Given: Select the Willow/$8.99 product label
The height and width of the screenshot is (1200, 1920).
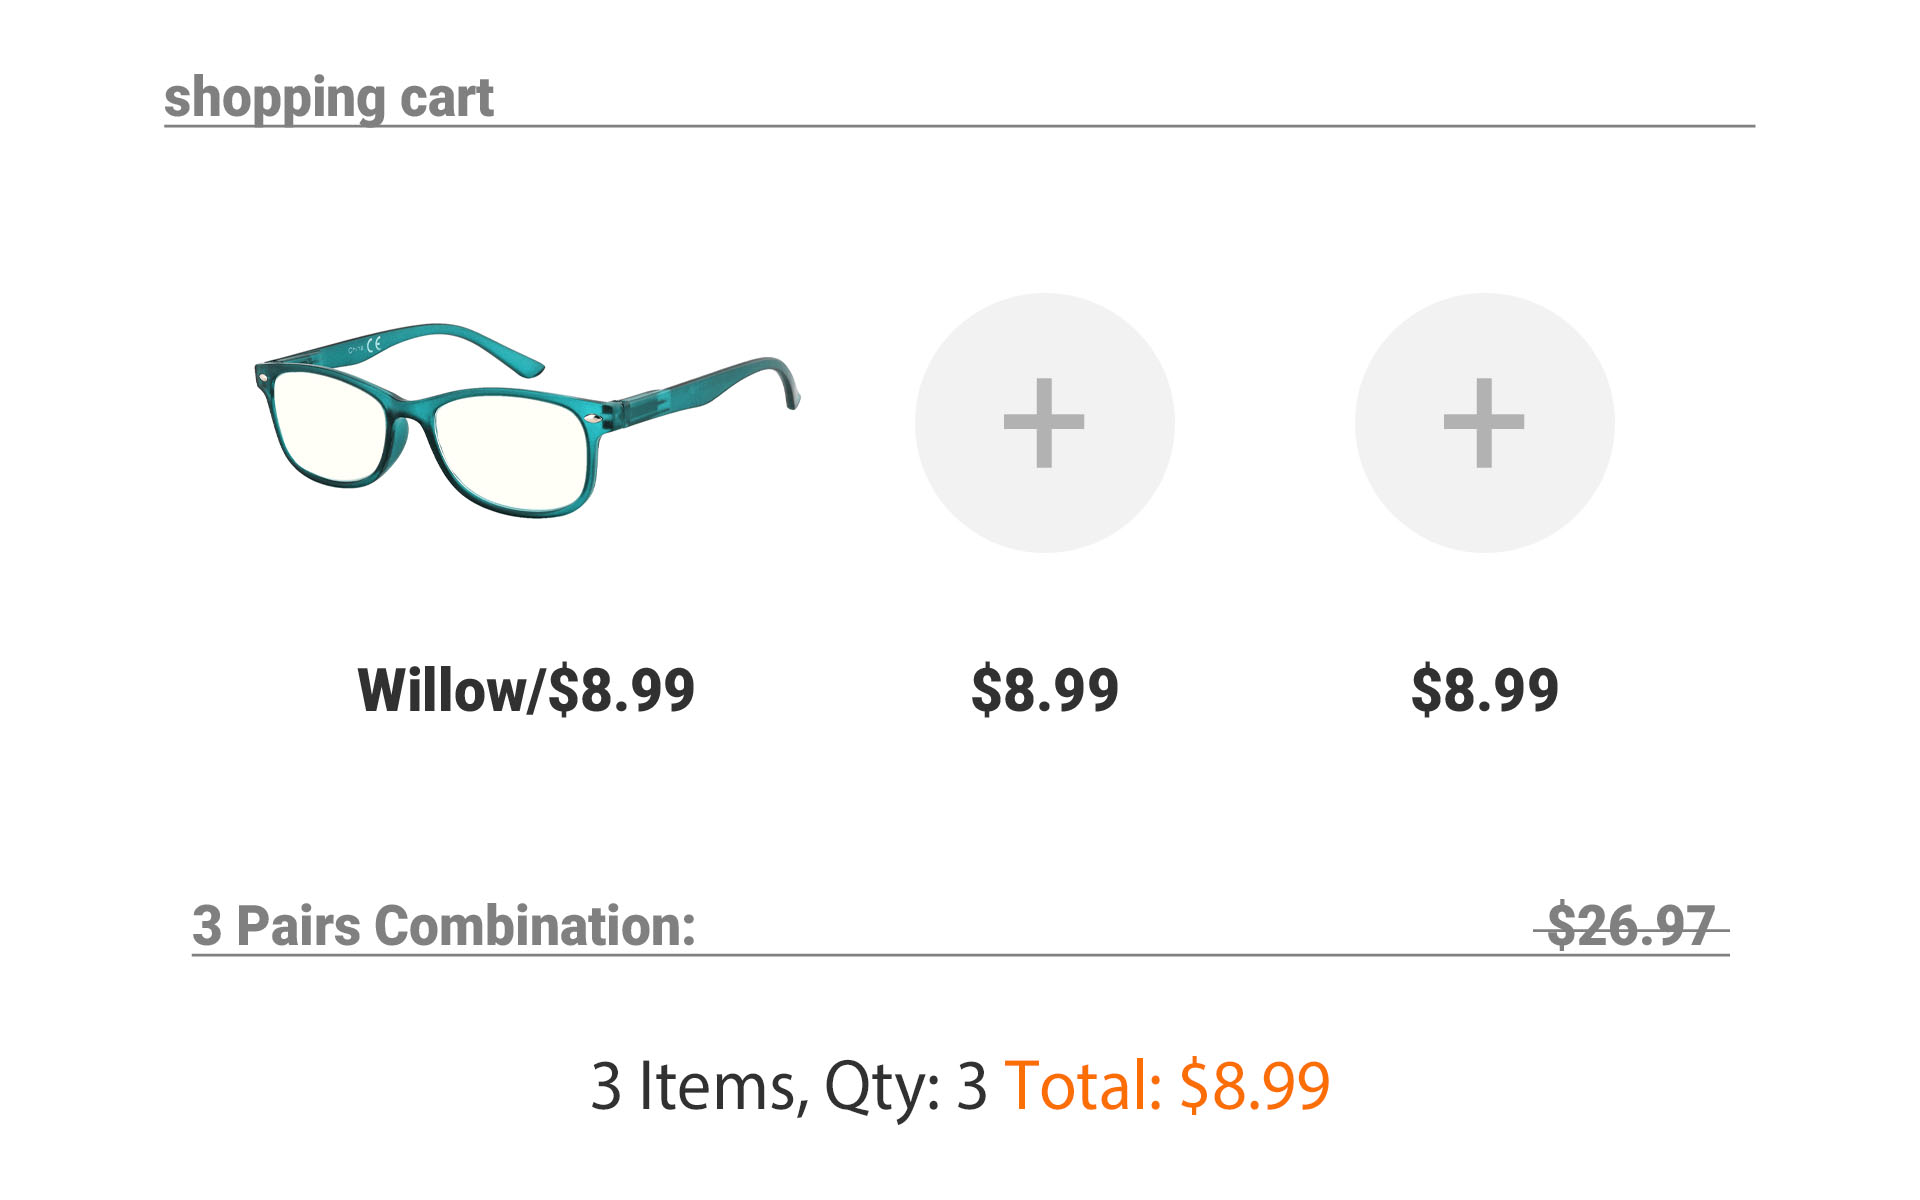Looking at the screenshot, I should point(526,690).
